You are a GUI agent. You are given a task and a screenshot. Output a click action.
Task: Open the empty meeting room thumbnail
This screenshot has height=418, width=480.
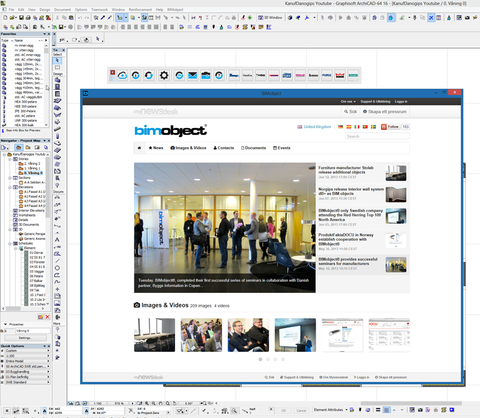click(154, 335)
